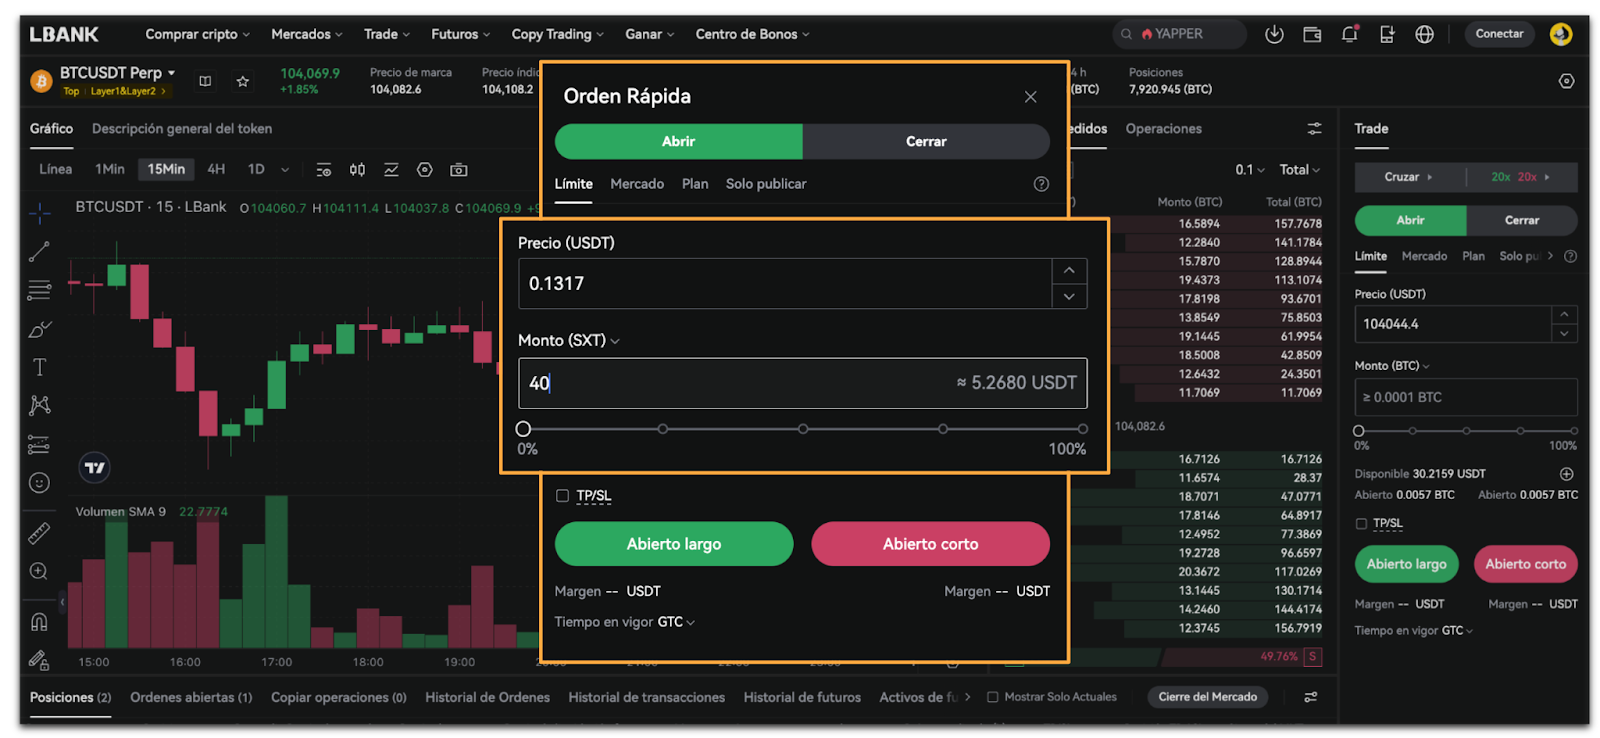Open the wallet icon in header

1312,34
